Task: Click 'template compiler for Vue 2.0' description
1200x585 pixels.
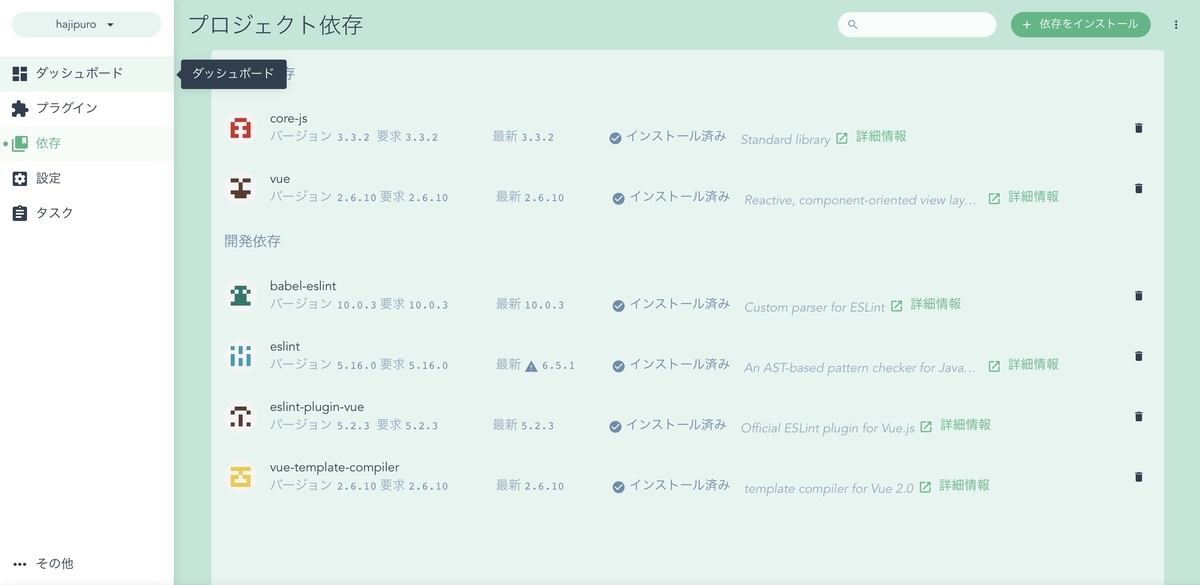Action: pyautogui.click(x=829, y=488)
